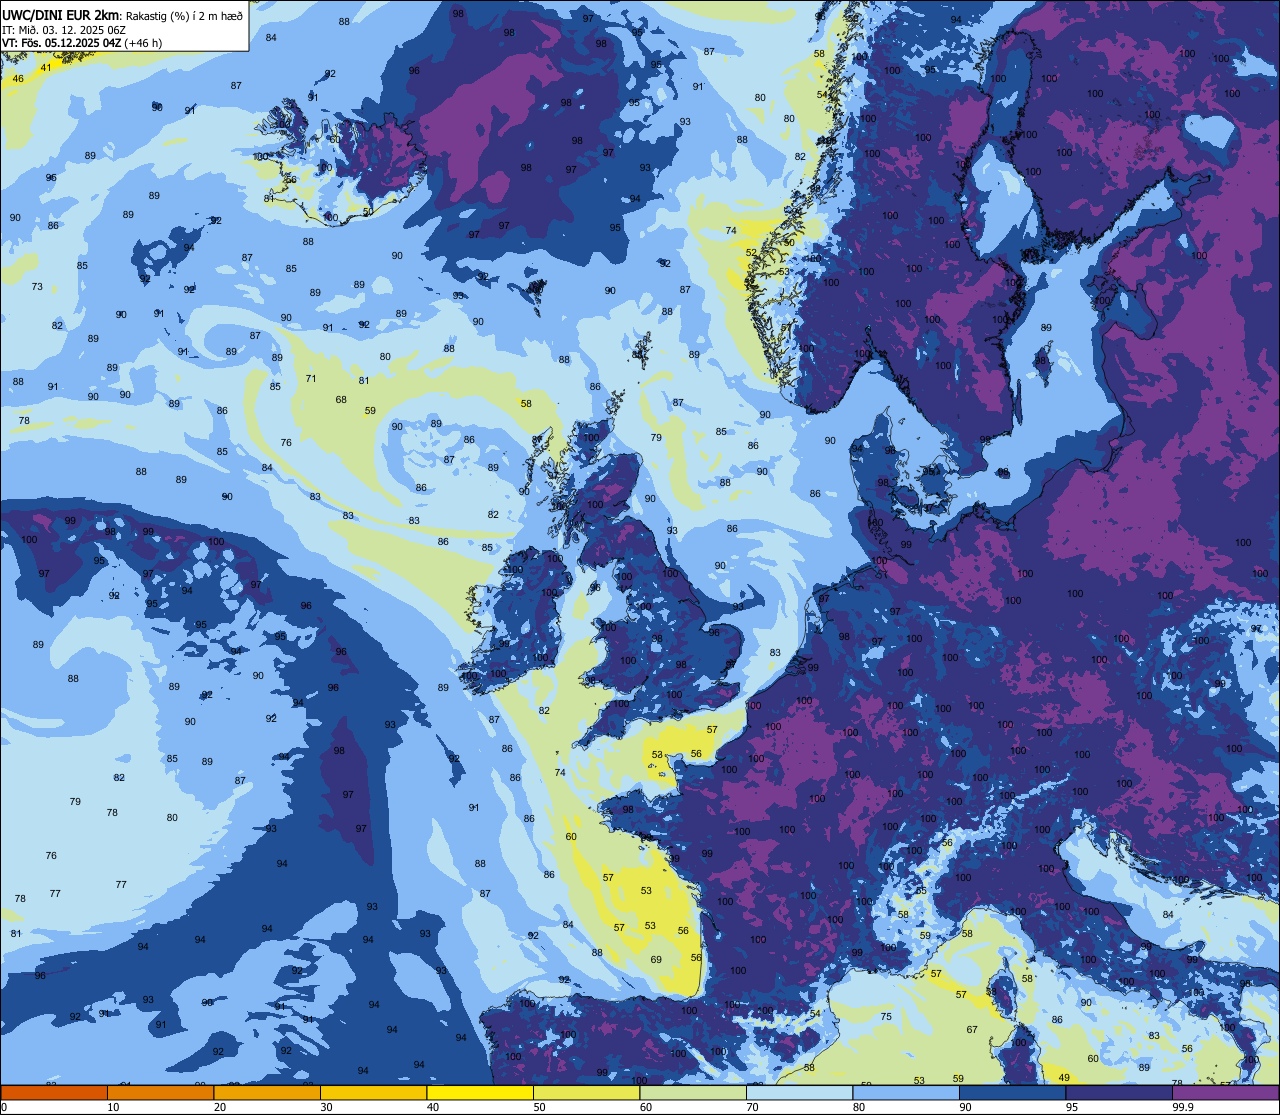This screenshot has height=1115, width=1280.
Task: Click the parameter text 'Rakastig (%) í 2 m hæð'
Action: (x=184, y=15)
